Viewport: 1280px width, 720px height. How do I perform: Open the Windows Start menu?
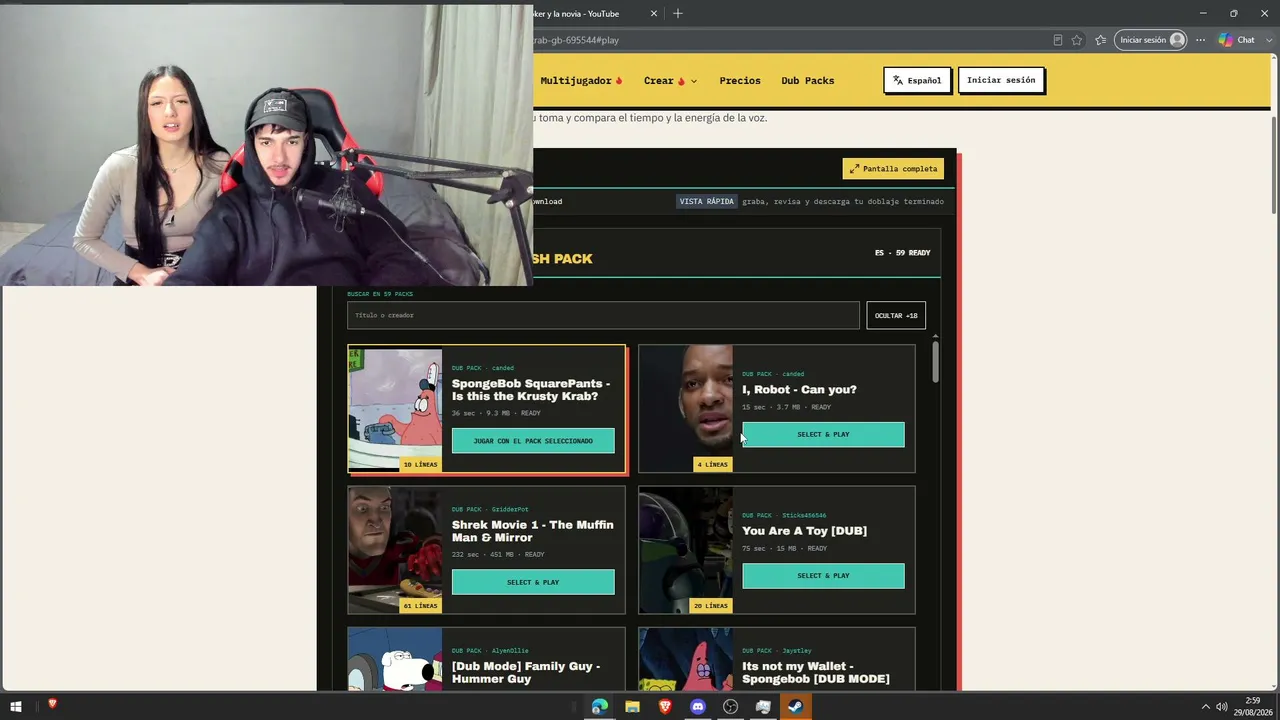tap(15, 706)
